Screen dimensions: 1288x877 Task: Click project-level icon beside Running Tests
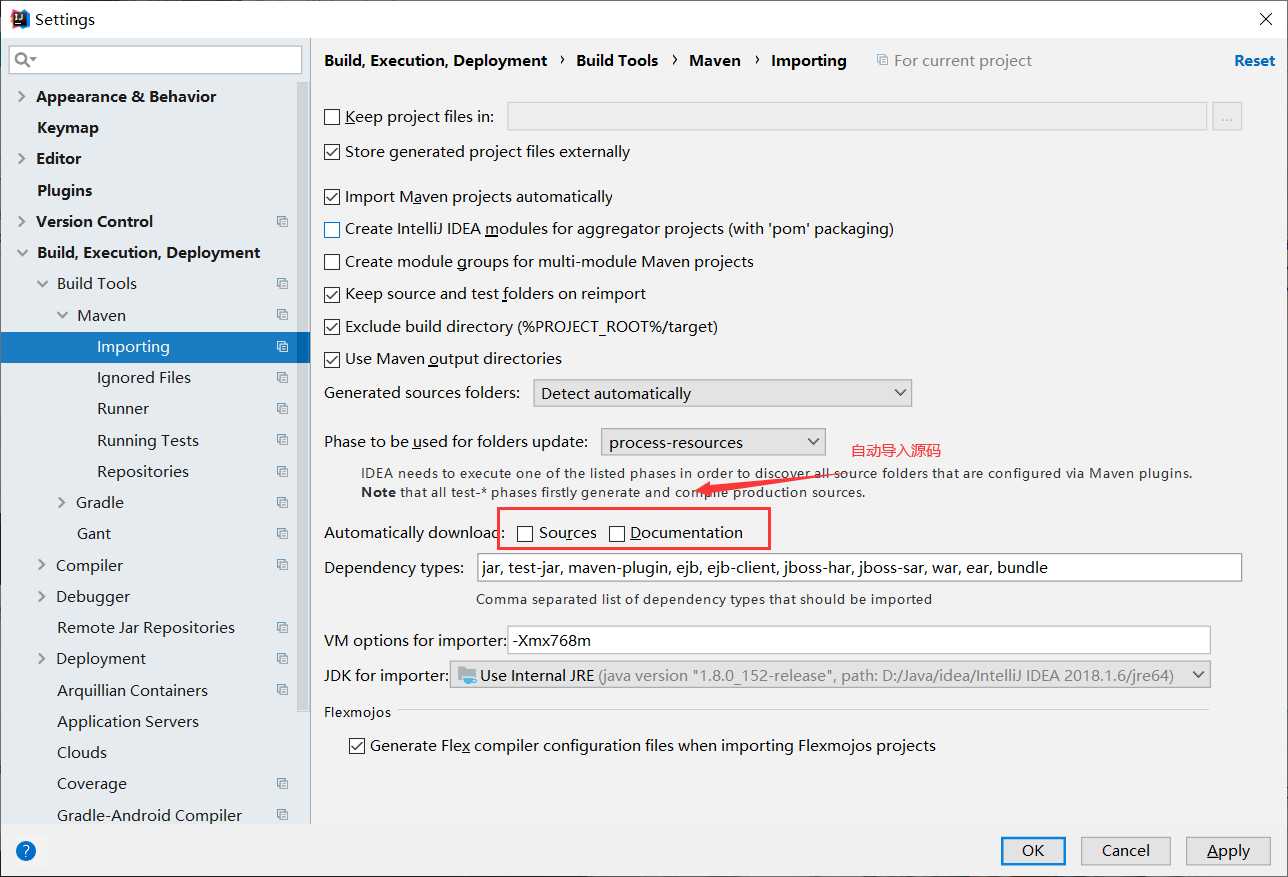pyautogui.click(x=282, y=440)
